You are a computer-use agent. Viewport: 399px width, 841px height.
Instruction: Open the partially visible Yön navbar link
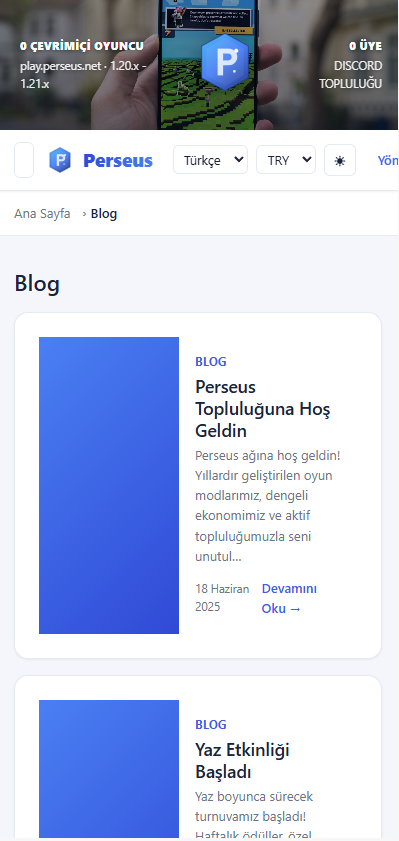pyautogui.click(x=388, y=160)
